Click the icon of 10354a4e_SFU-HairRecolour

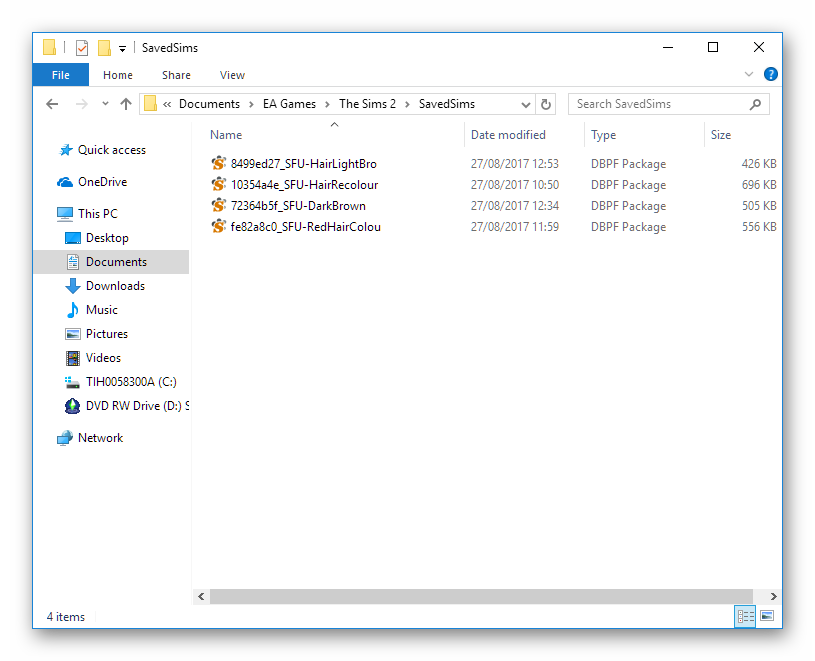[x=219, y=184]
